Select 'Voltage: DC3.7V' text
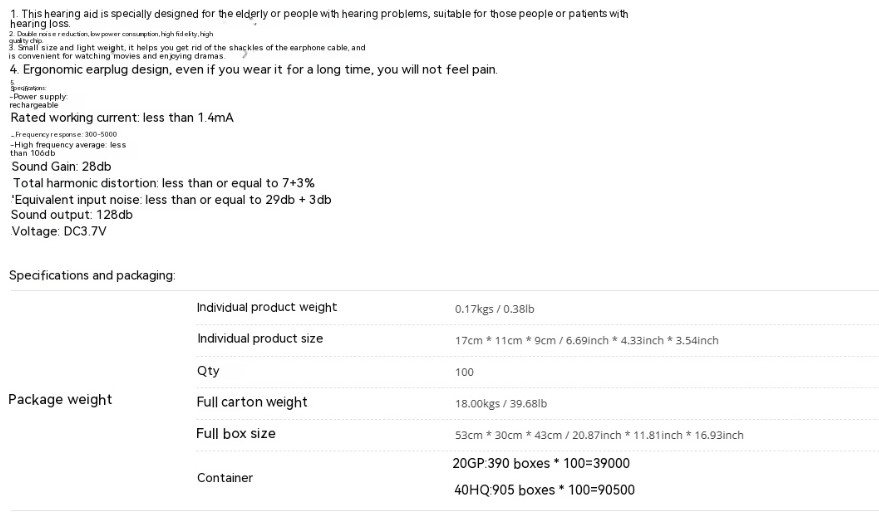Image resolution: width=879 pixels, height=516 pixels. pos(59,232)
